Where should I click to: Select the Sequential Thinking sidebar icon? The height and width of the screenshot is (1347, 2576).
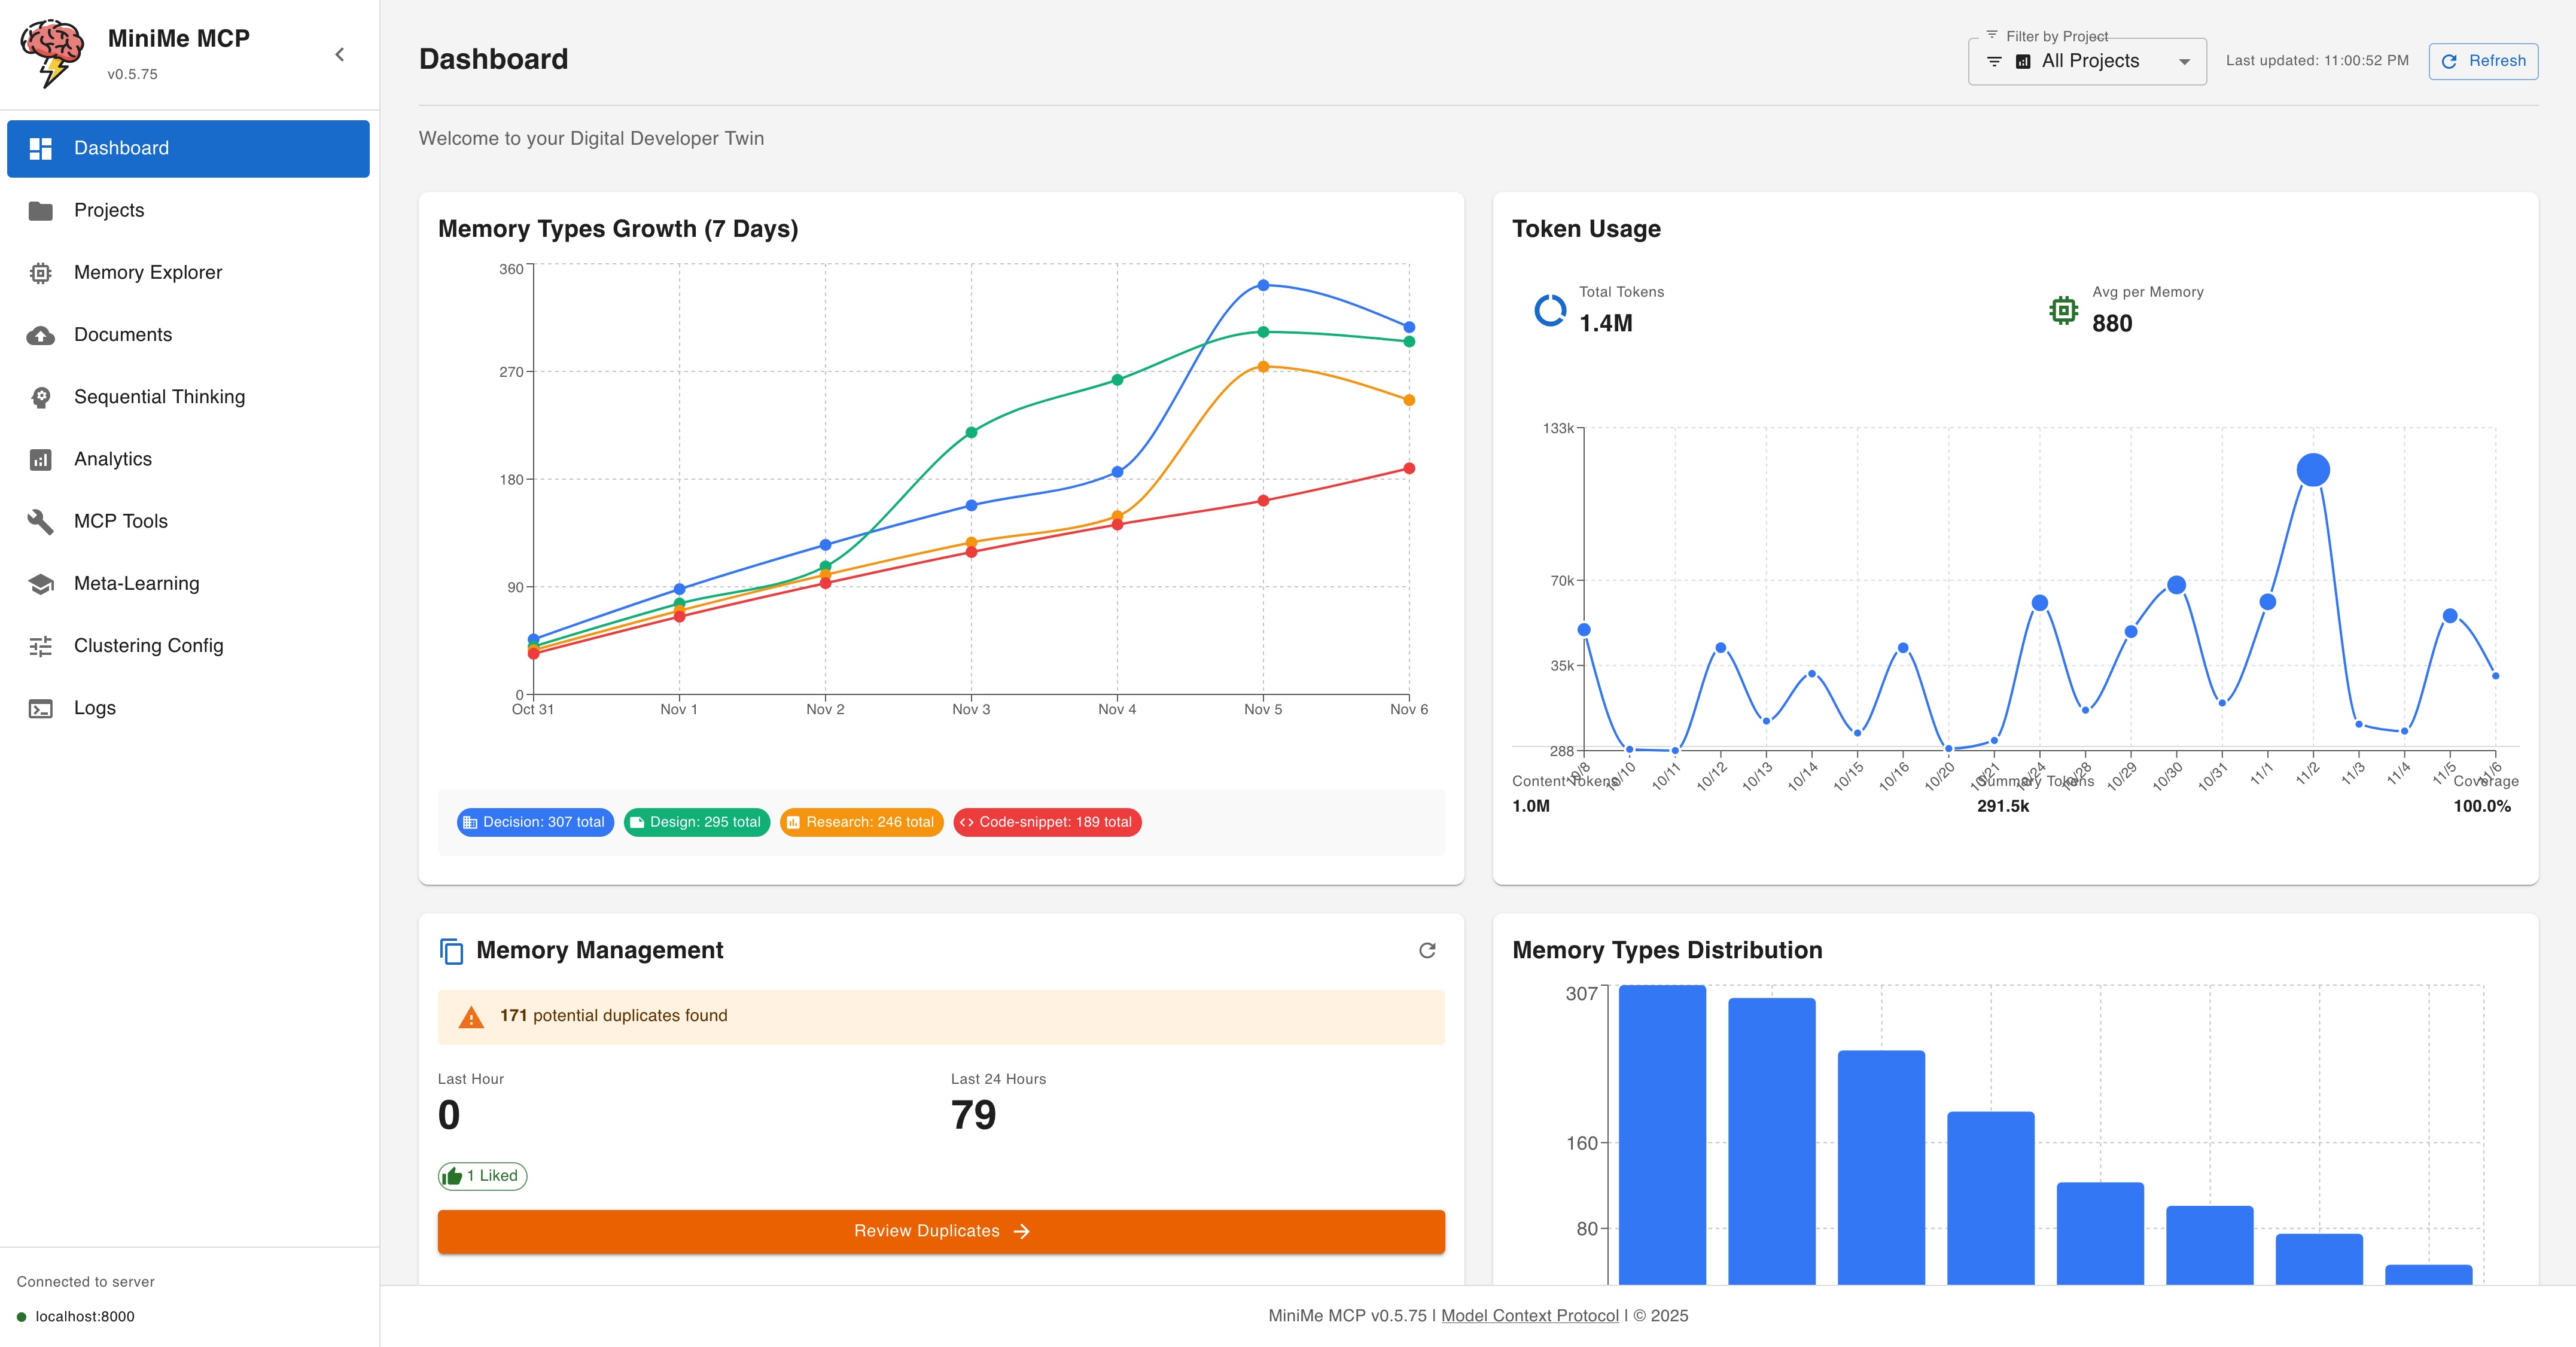coord(40,396)
